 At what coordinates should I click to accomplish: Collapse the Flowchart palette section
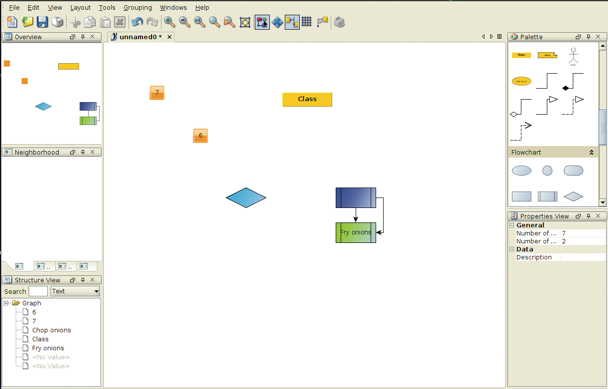point(591,152)
